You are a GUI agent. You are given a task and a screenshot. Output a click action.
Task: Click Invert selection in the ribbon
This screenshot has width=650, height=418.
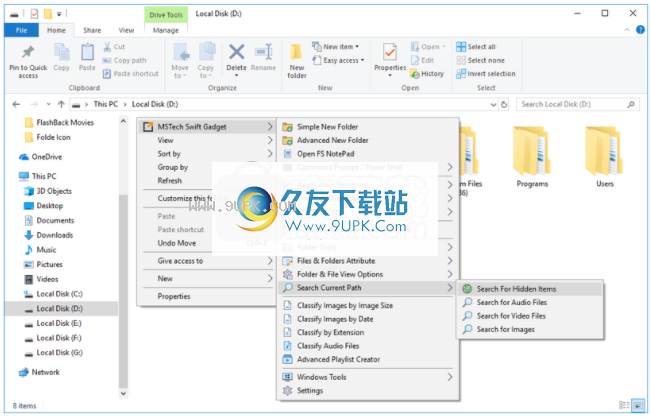click(x=486, y=73)
